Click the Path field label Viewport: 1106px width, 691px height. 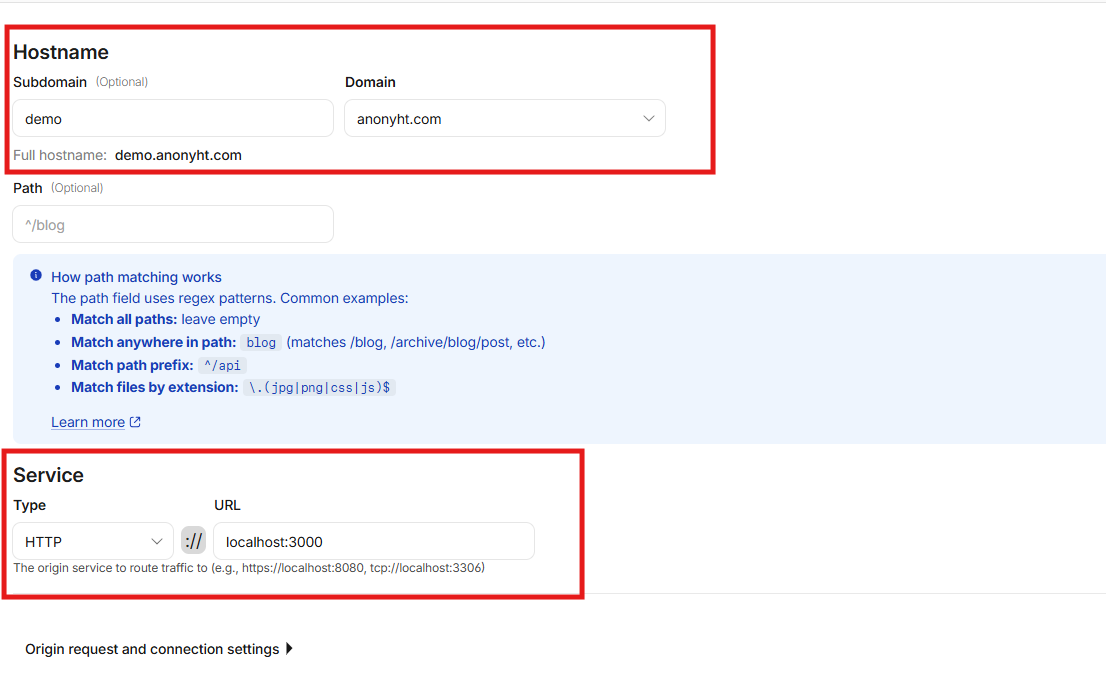tap(28, 188)
